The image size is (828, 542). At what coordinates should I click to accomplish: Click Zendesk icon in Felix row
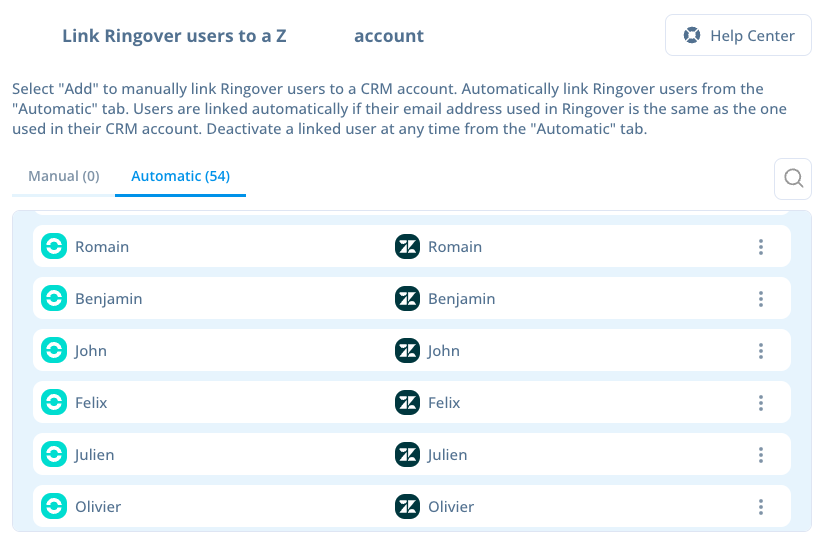click(407, 403)
